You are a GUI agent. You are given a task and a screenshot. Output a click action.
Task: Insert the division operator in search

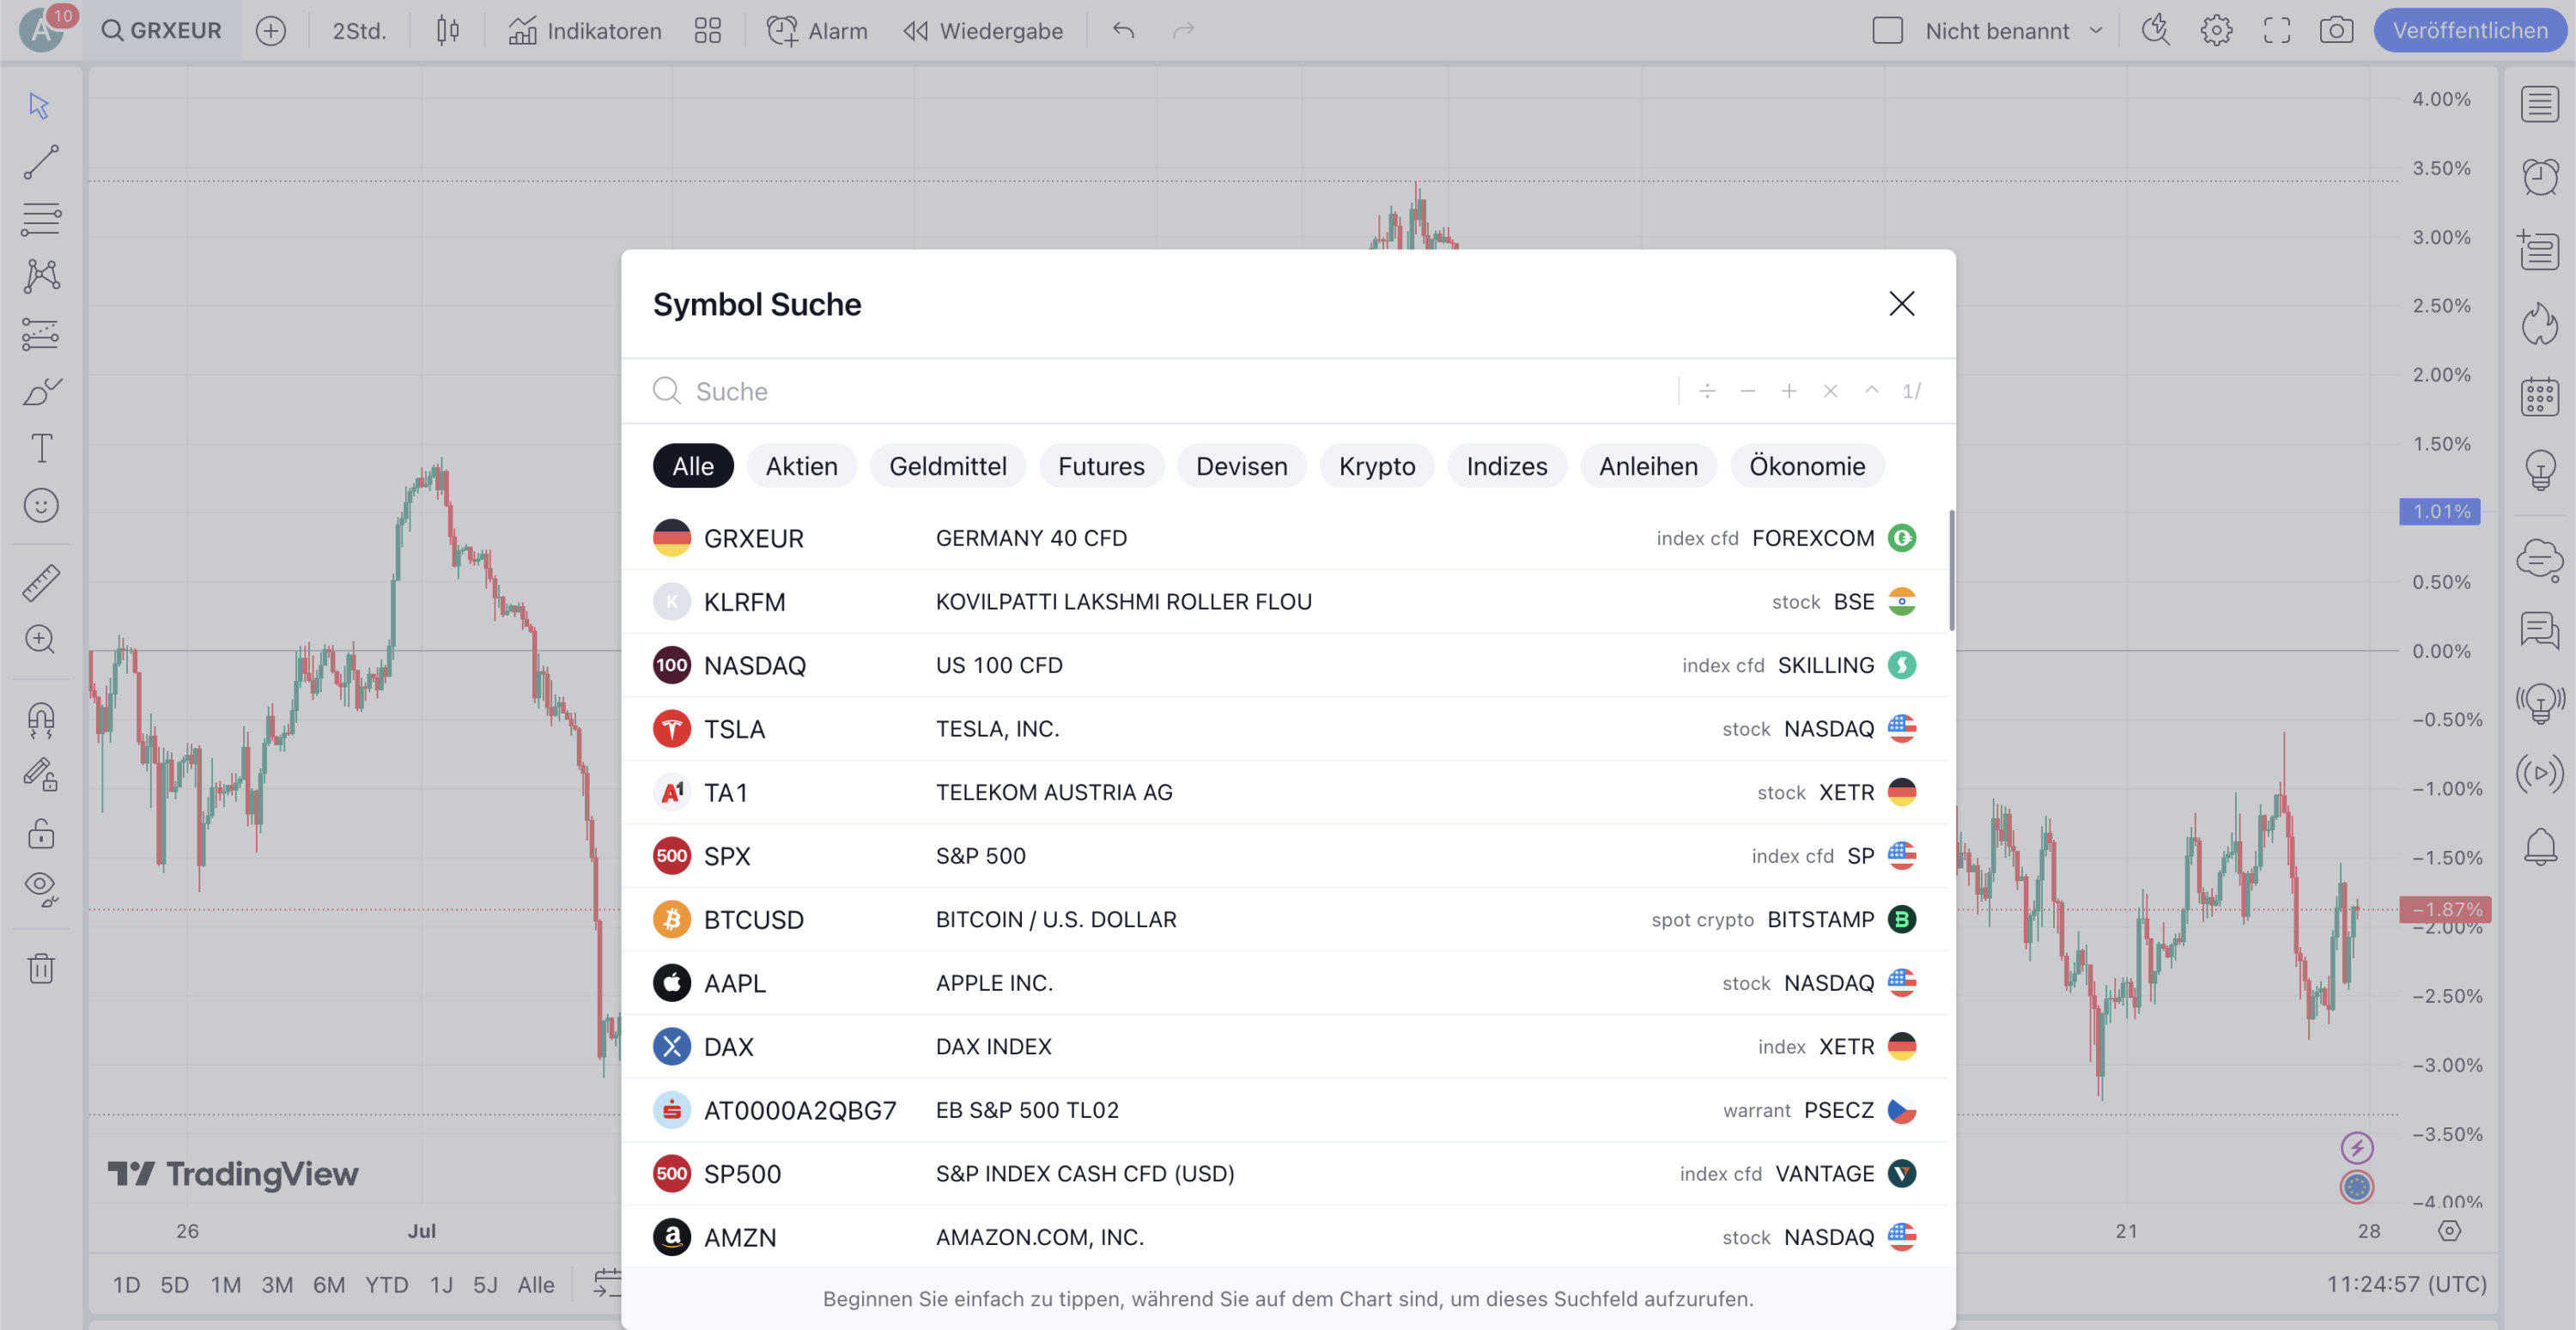[1707, 391]
